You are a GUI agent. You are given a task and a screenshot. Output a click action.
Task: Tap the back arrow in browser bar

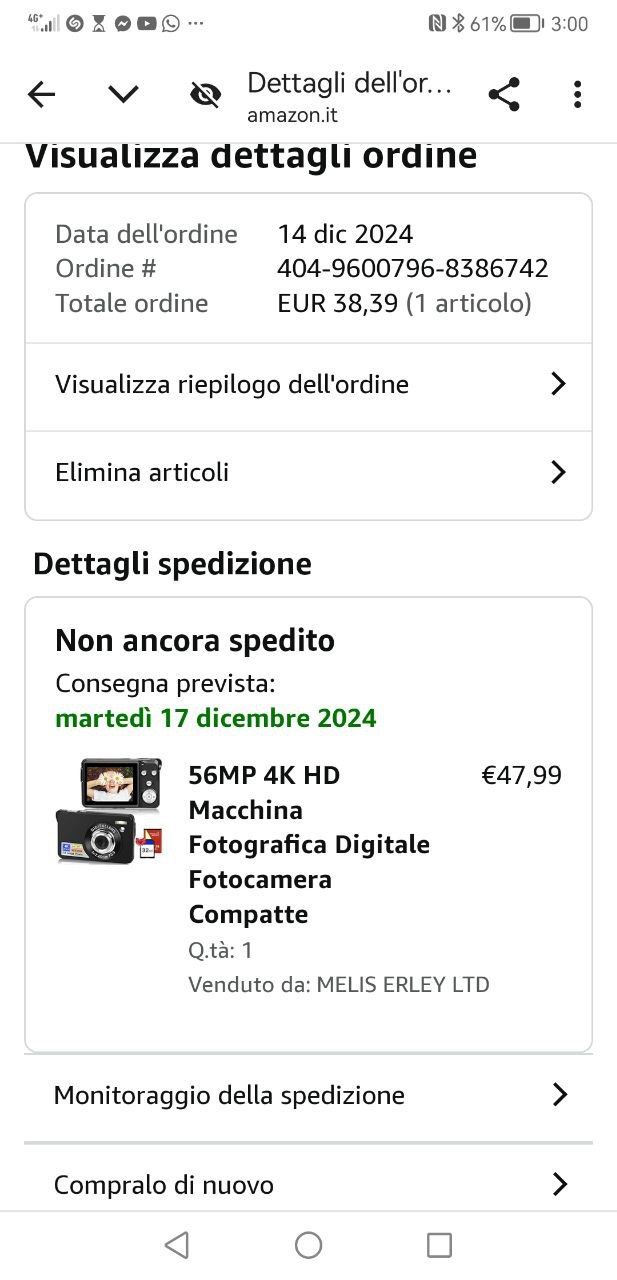click(x=41, y=95)
